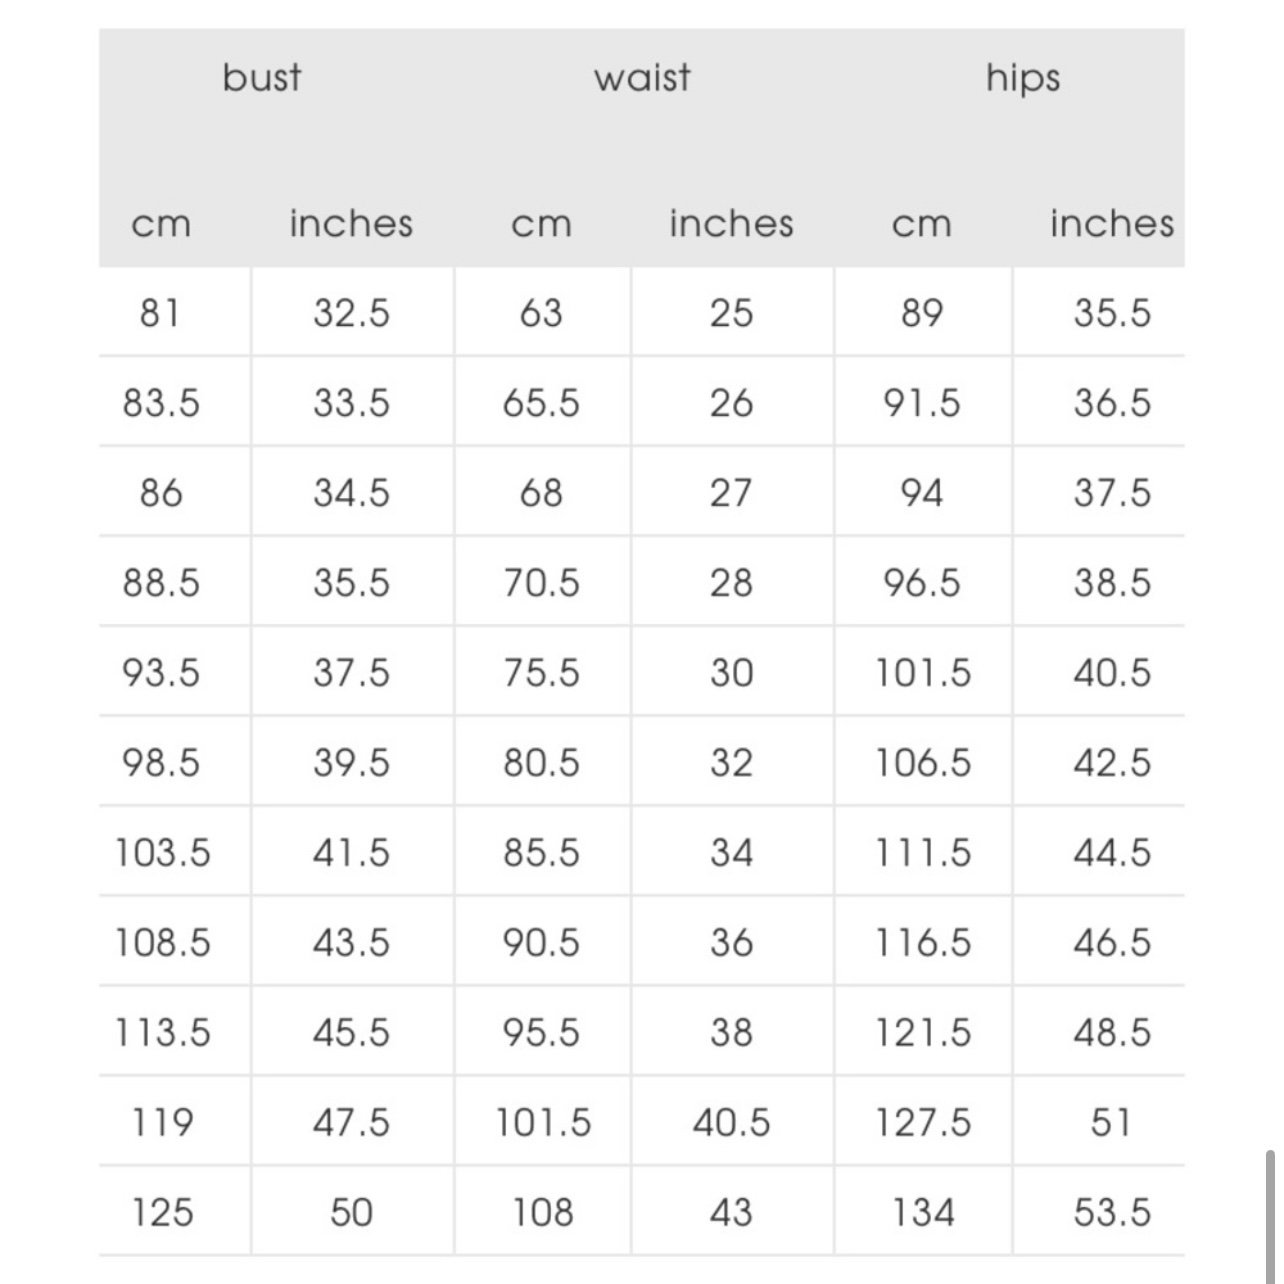The height and width of the screenshot is (1284, 1284).
Task: Click the hips inches subheader label
Action: tap(1112, 223)
